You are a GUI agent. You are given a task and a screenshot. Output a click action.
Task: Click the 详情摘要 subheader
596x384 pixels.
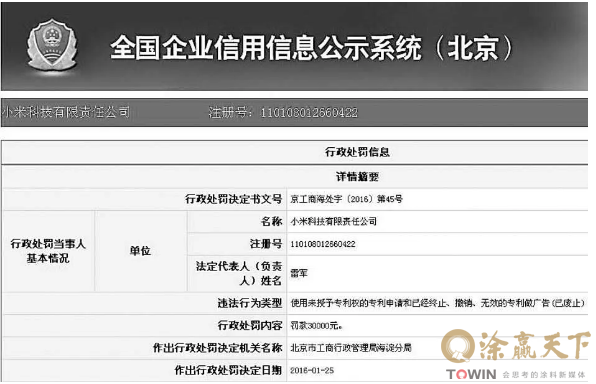357,176
